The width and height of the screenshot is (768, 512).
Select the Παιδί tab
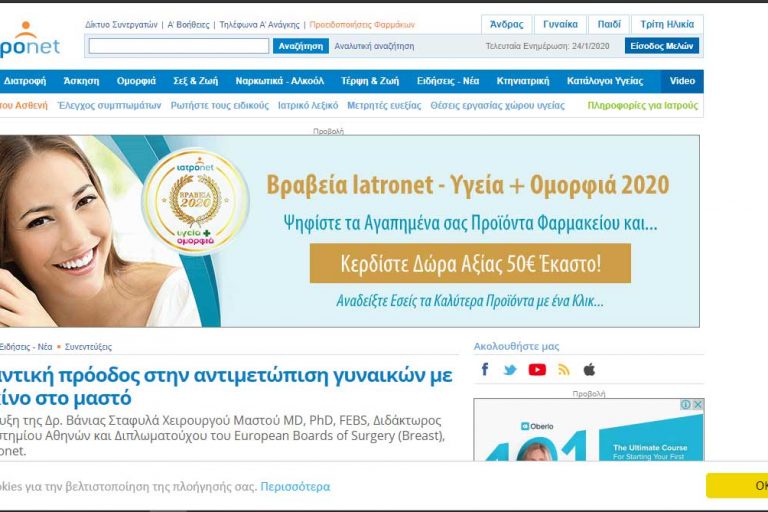[x=609, y=24]
